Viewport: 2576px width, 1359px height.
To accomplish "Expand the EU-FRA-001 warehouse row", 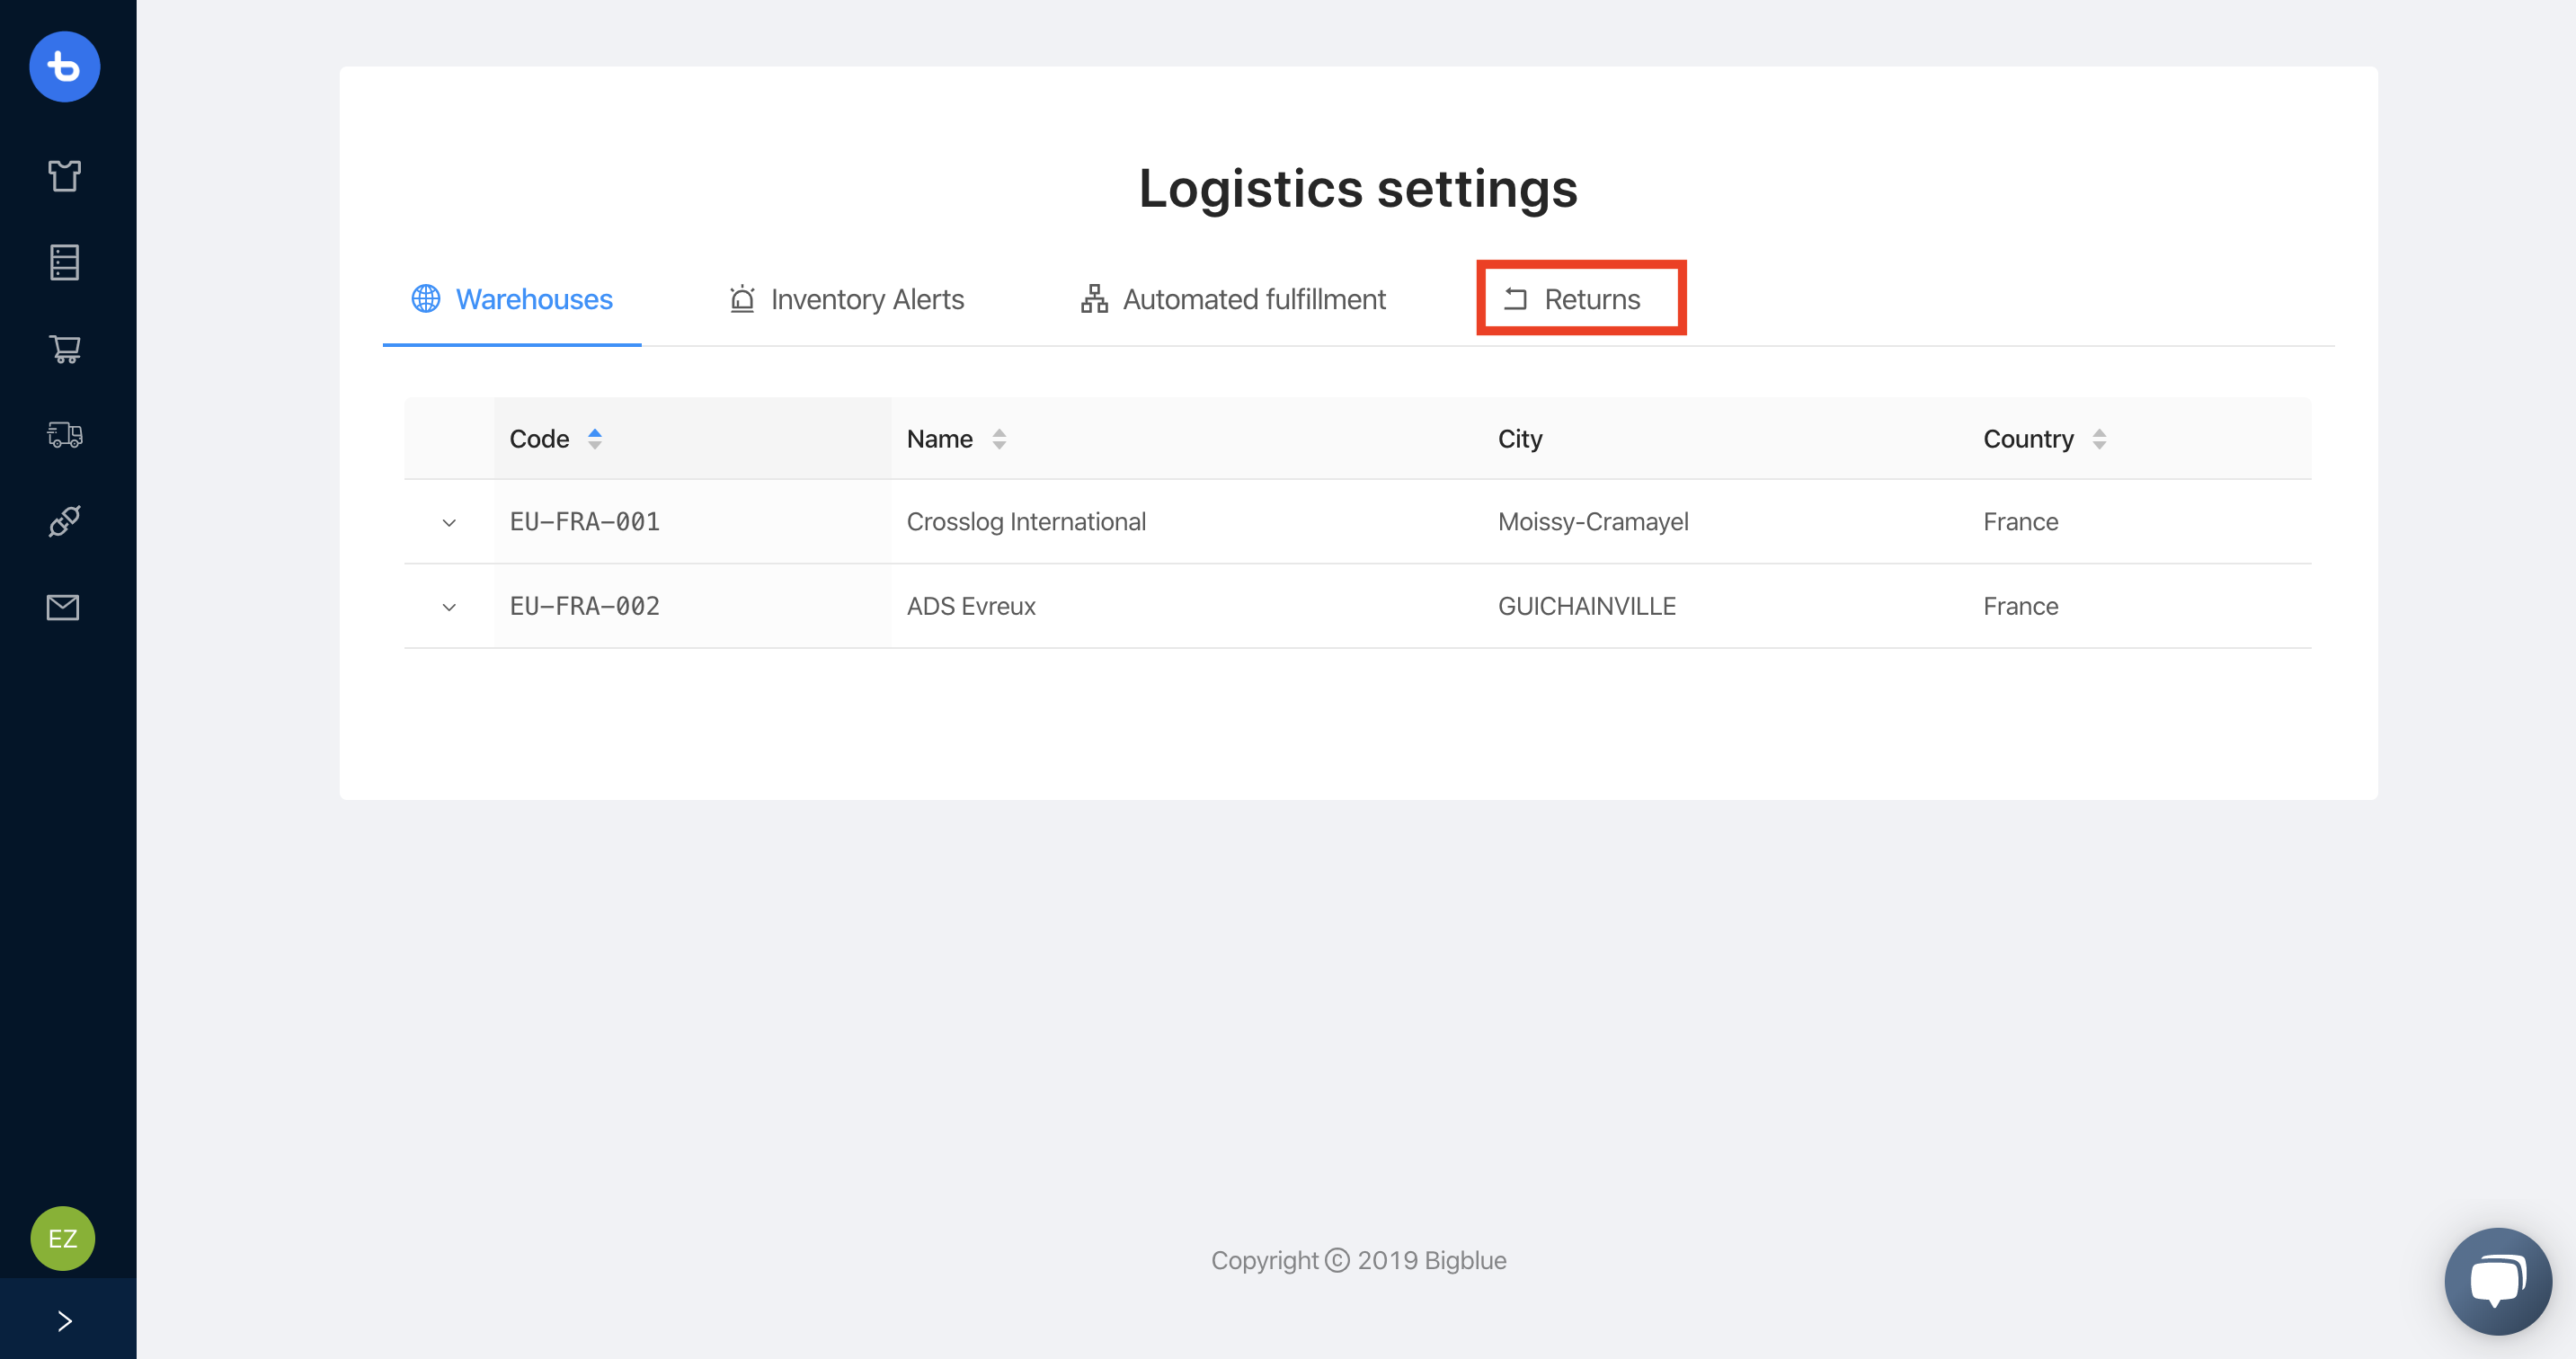I will (x=449, y=522).
